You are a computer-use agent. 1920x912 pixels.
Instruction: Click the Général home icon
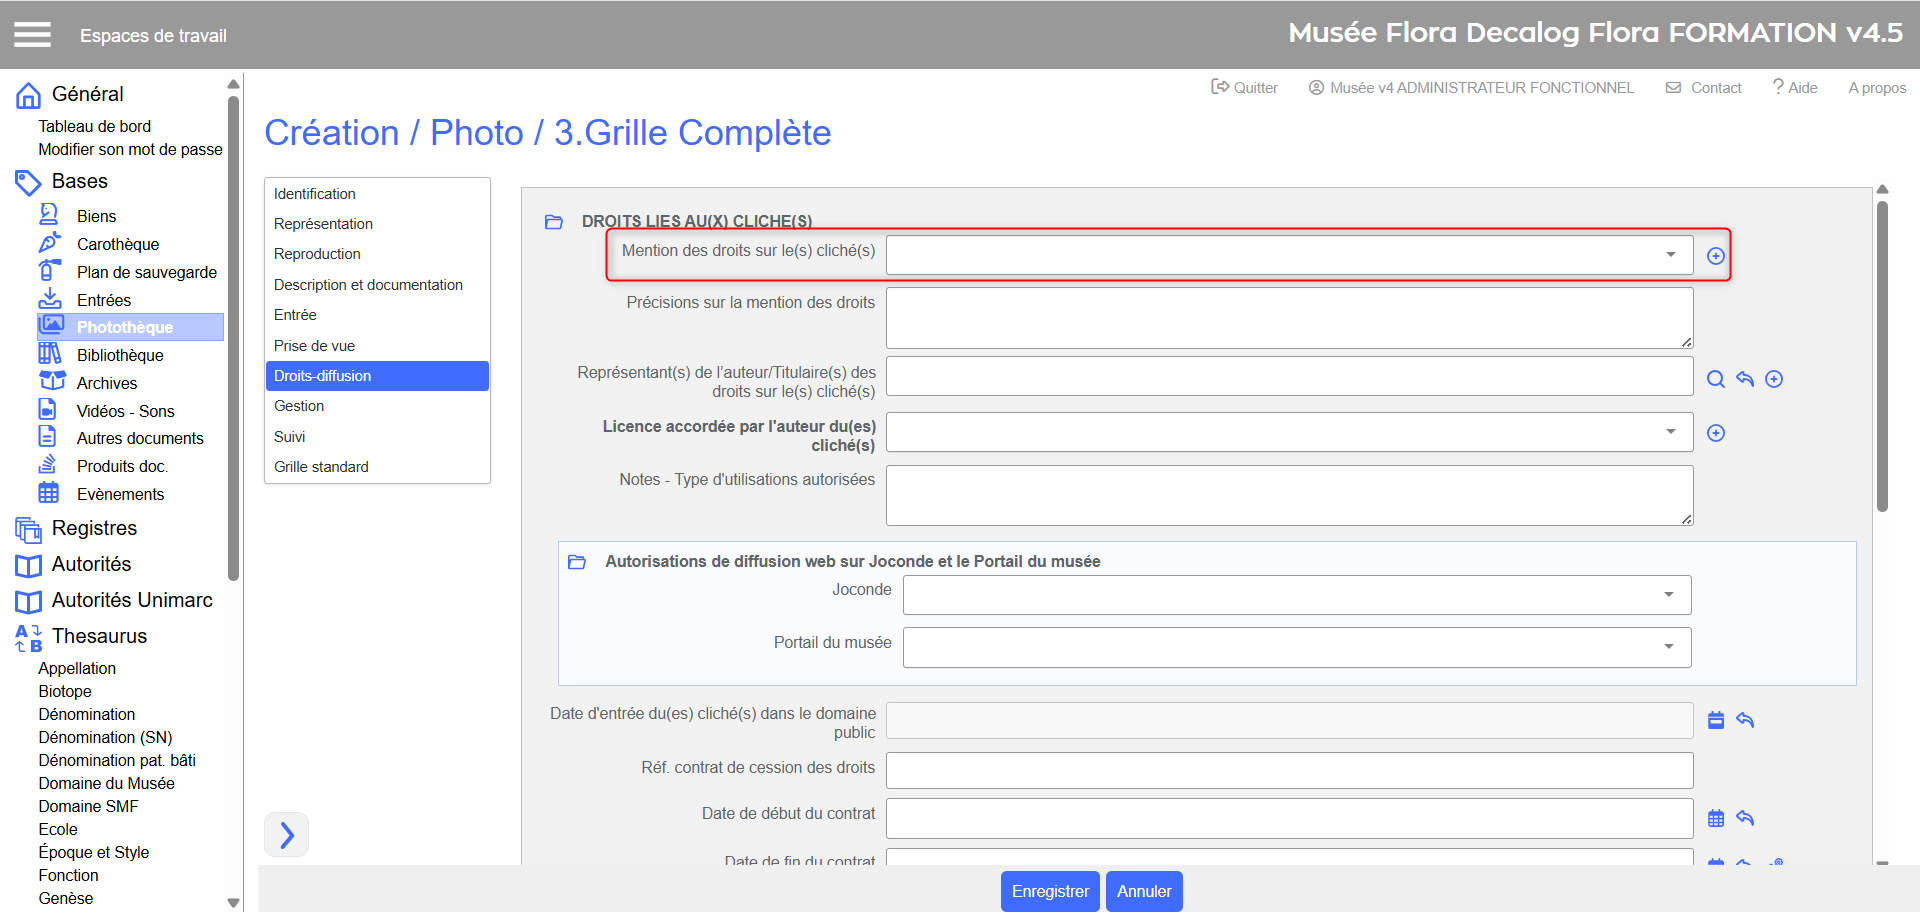pos(28,95)
